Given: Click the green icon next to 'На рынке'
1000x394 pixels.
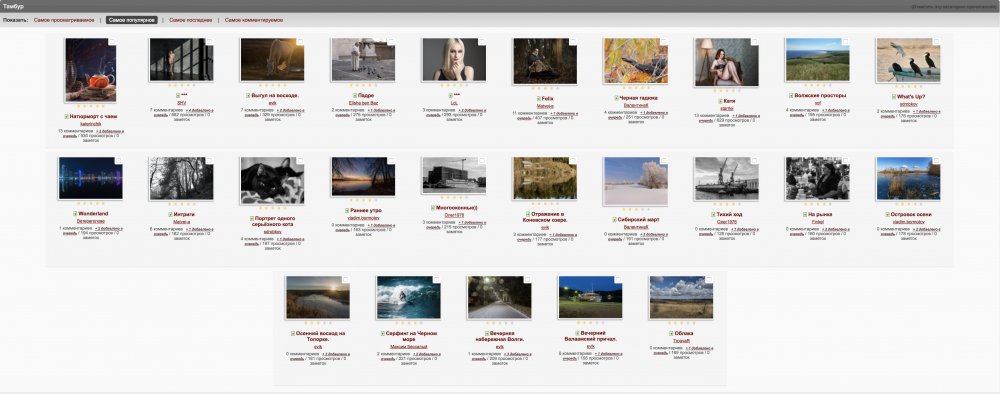Looking at the screenshot, I should [805, 215].
